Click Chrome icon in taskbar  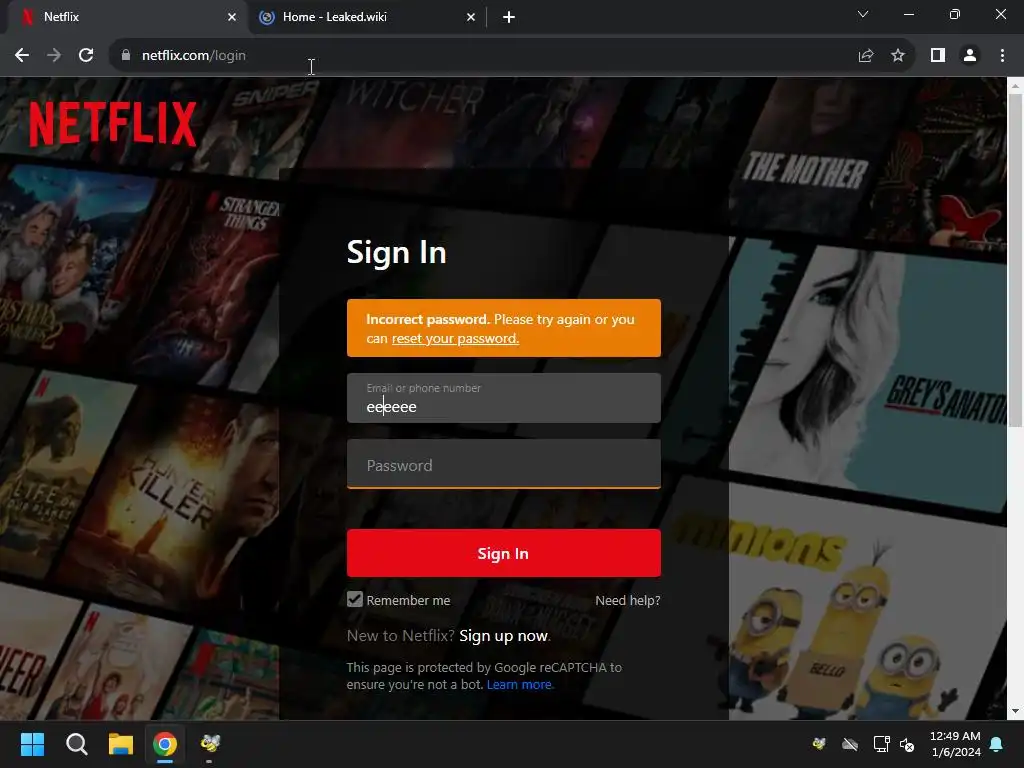(x=165, y=744)
